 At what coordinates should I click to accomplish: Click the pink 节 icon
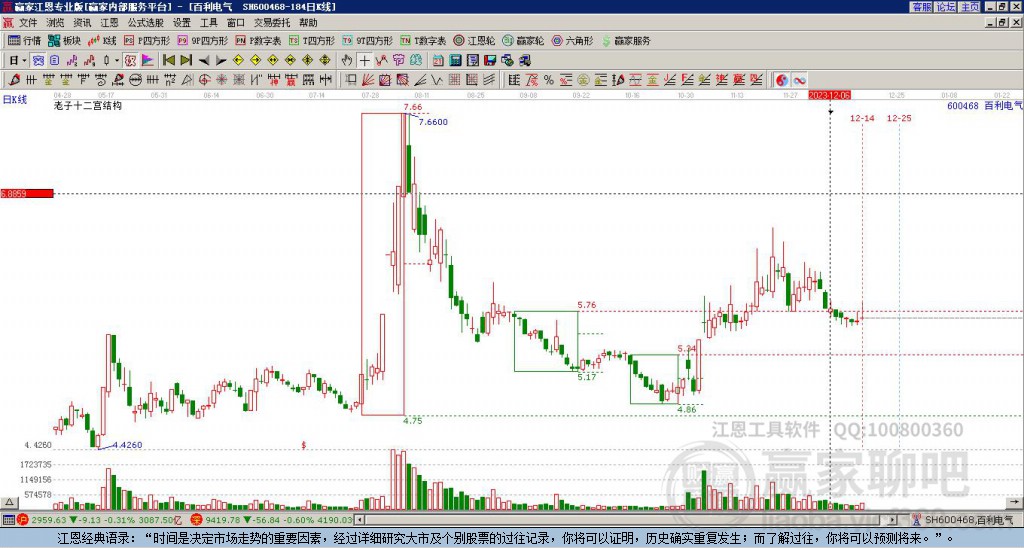click(x=399, y=60)
